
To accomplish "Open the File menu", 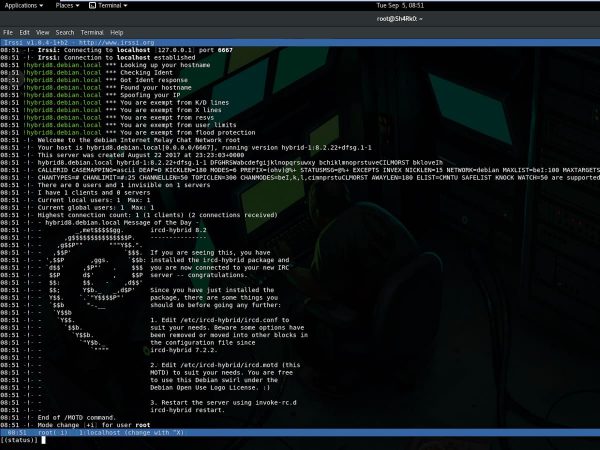I will coord(8,33).
